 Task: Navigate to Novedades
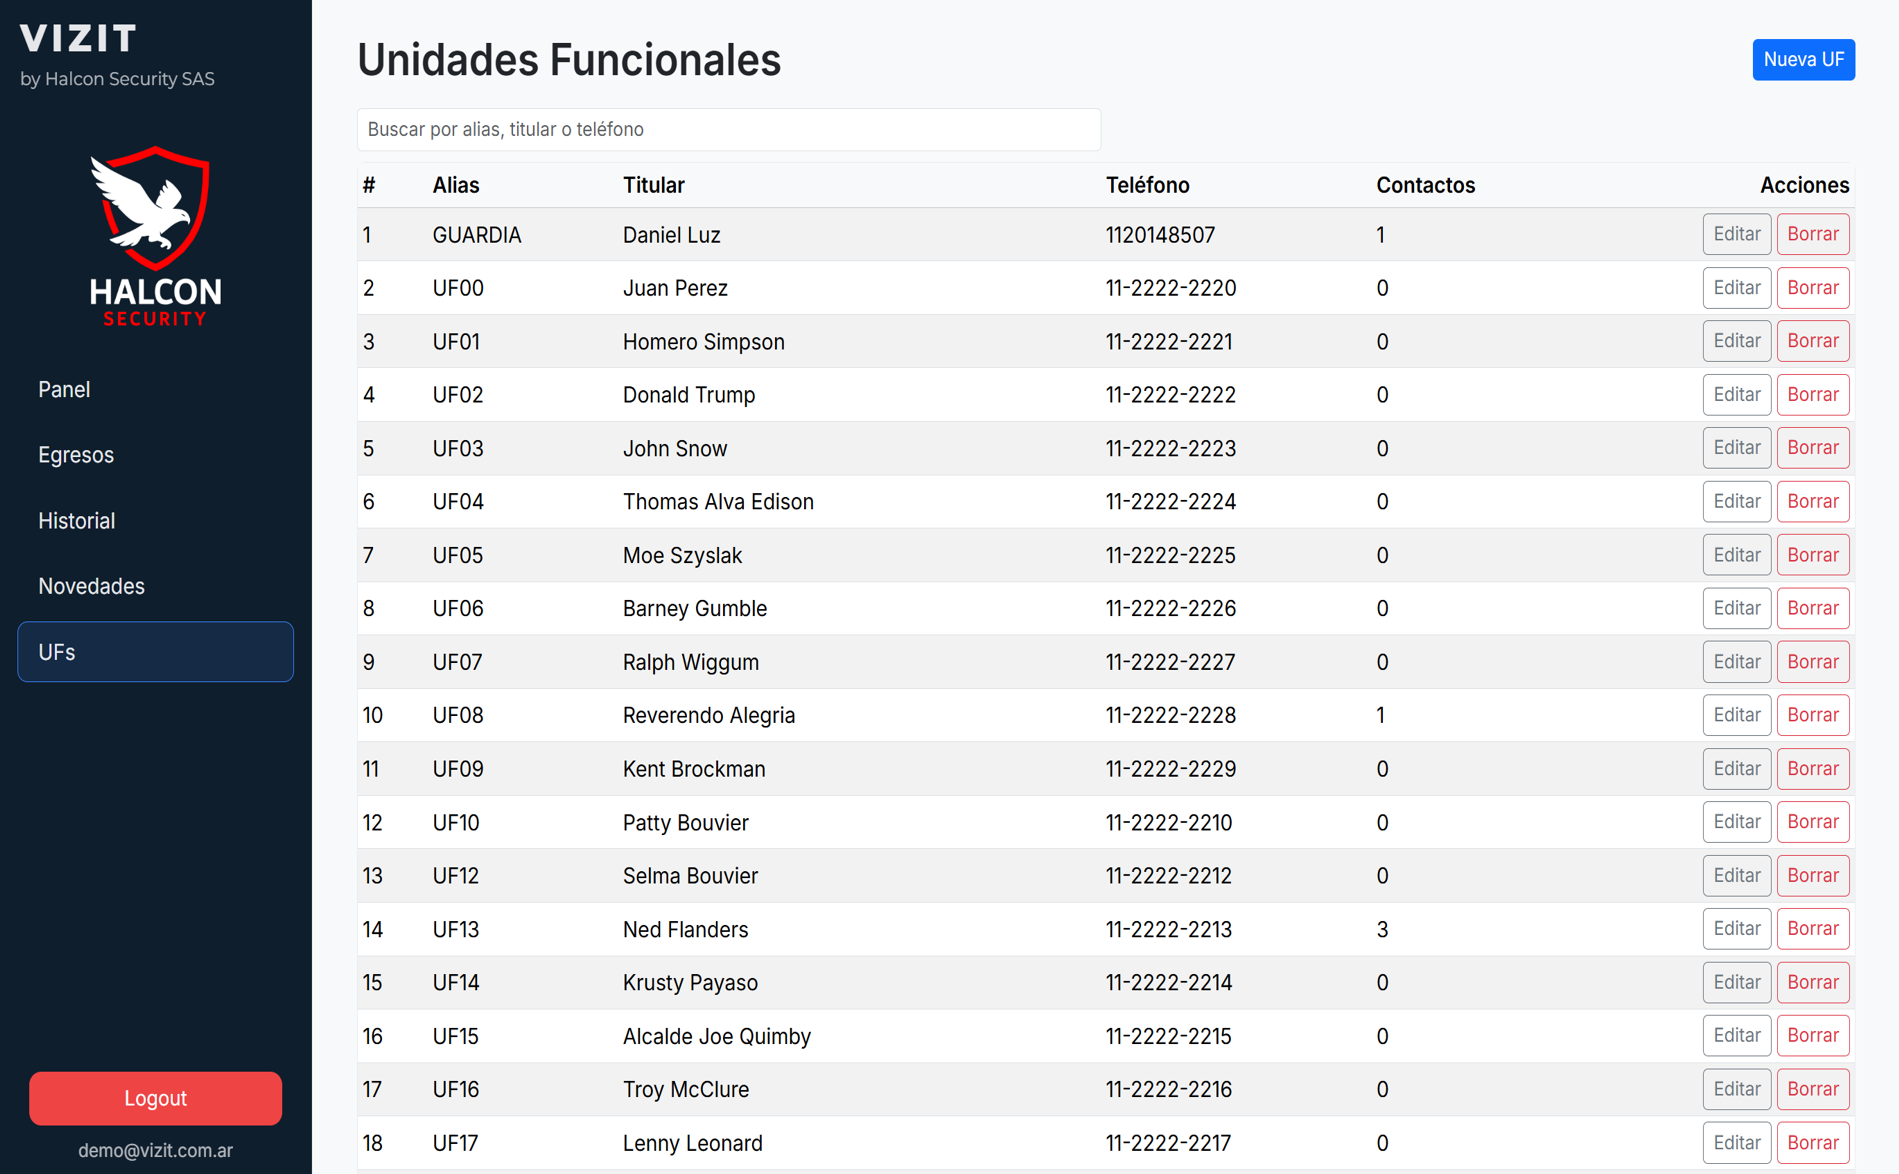tap(91, 586)
